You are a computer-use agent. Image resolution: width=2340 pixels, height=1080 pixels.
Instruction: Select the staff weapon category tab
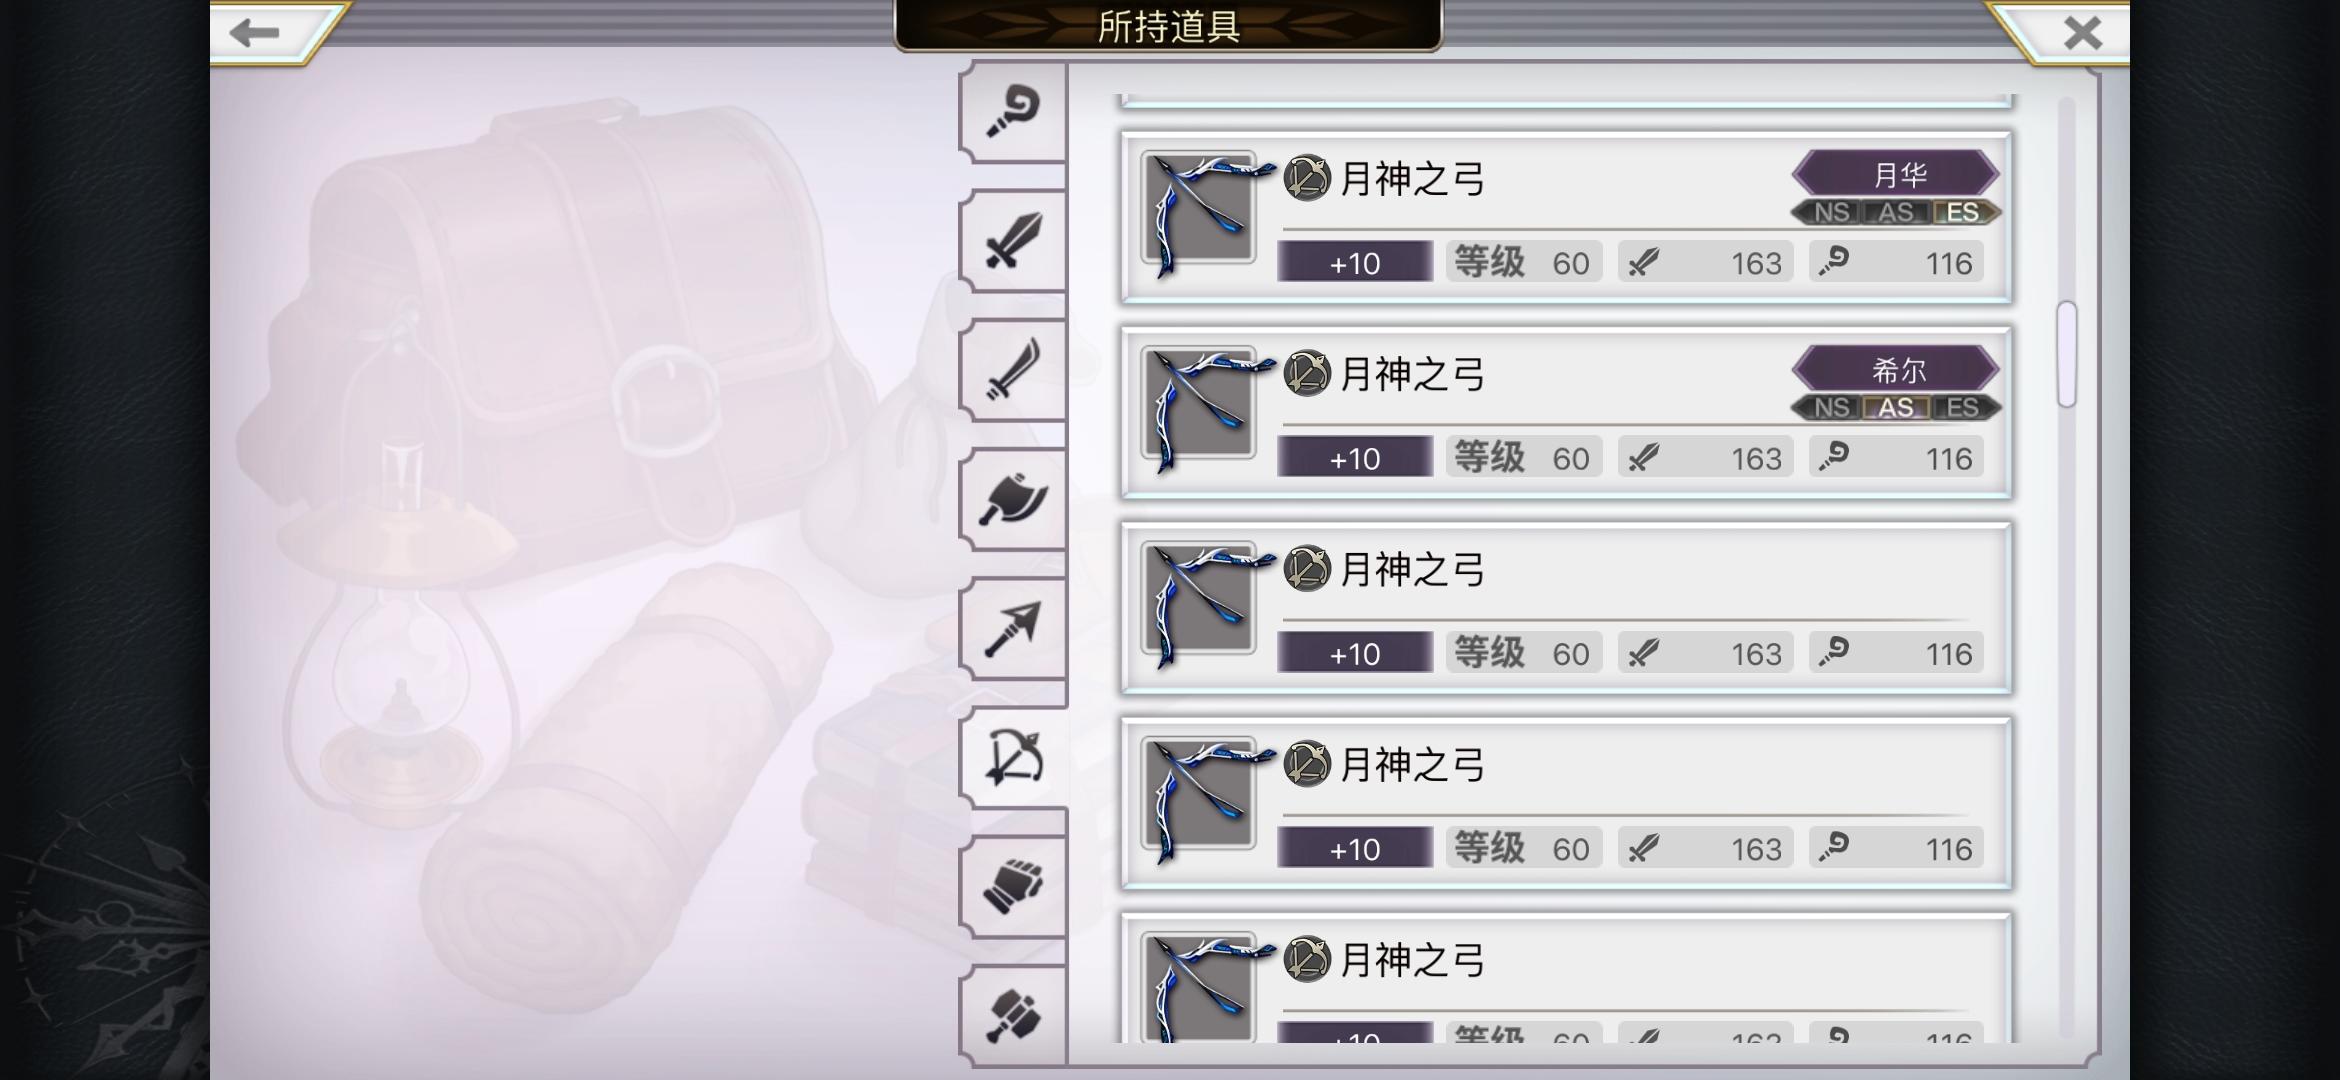coord(1012,112)
